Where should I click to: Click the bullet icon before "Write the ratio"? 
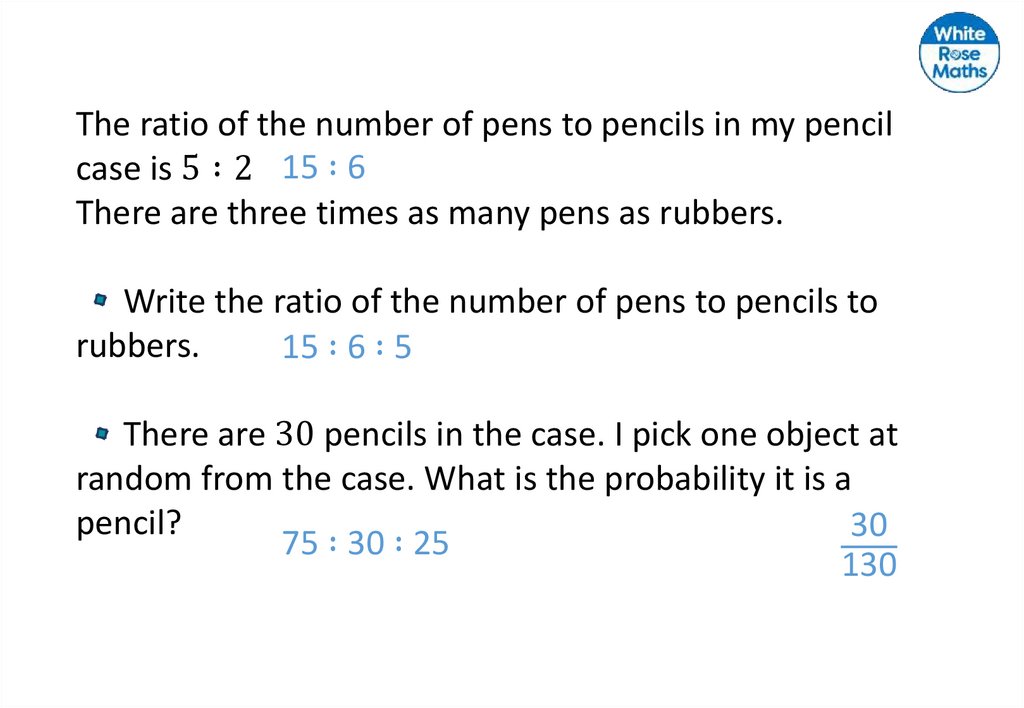pyautogui.click(x=101, y=300)
